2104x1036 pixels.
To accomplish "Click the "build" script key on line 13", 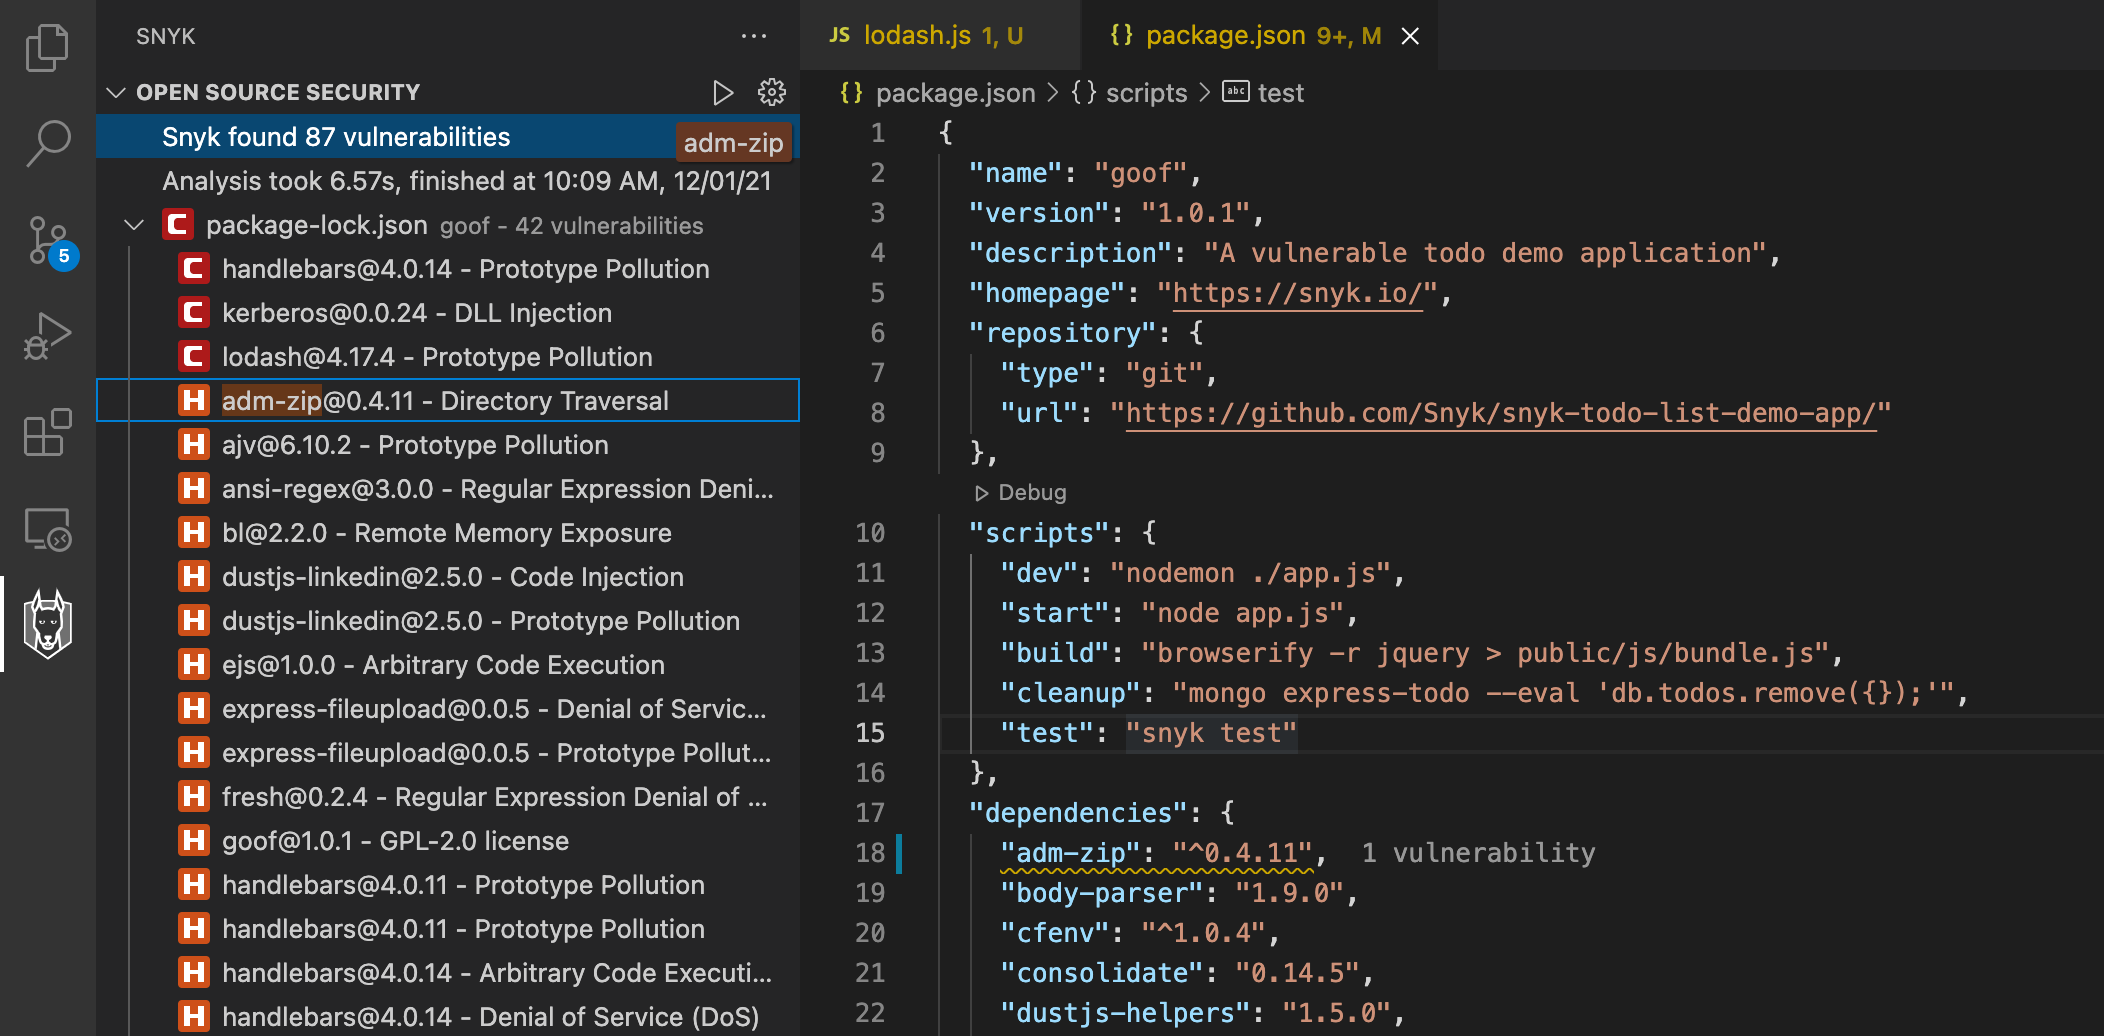I will pos(1054,653).
